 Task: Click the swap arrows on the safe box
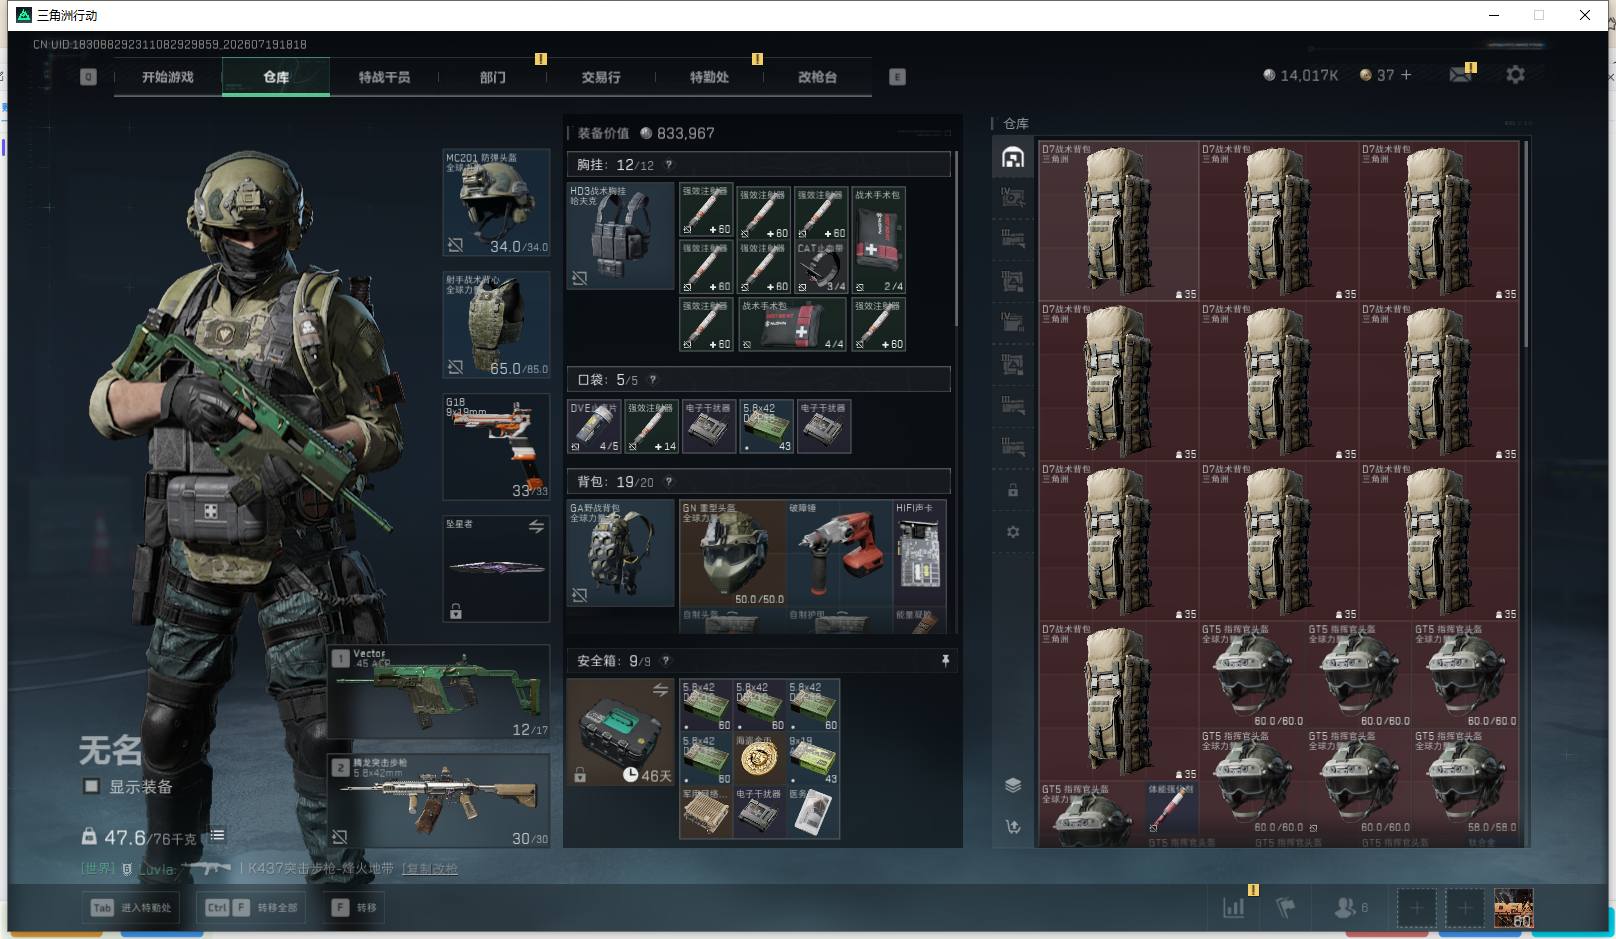tap(660, 690)
